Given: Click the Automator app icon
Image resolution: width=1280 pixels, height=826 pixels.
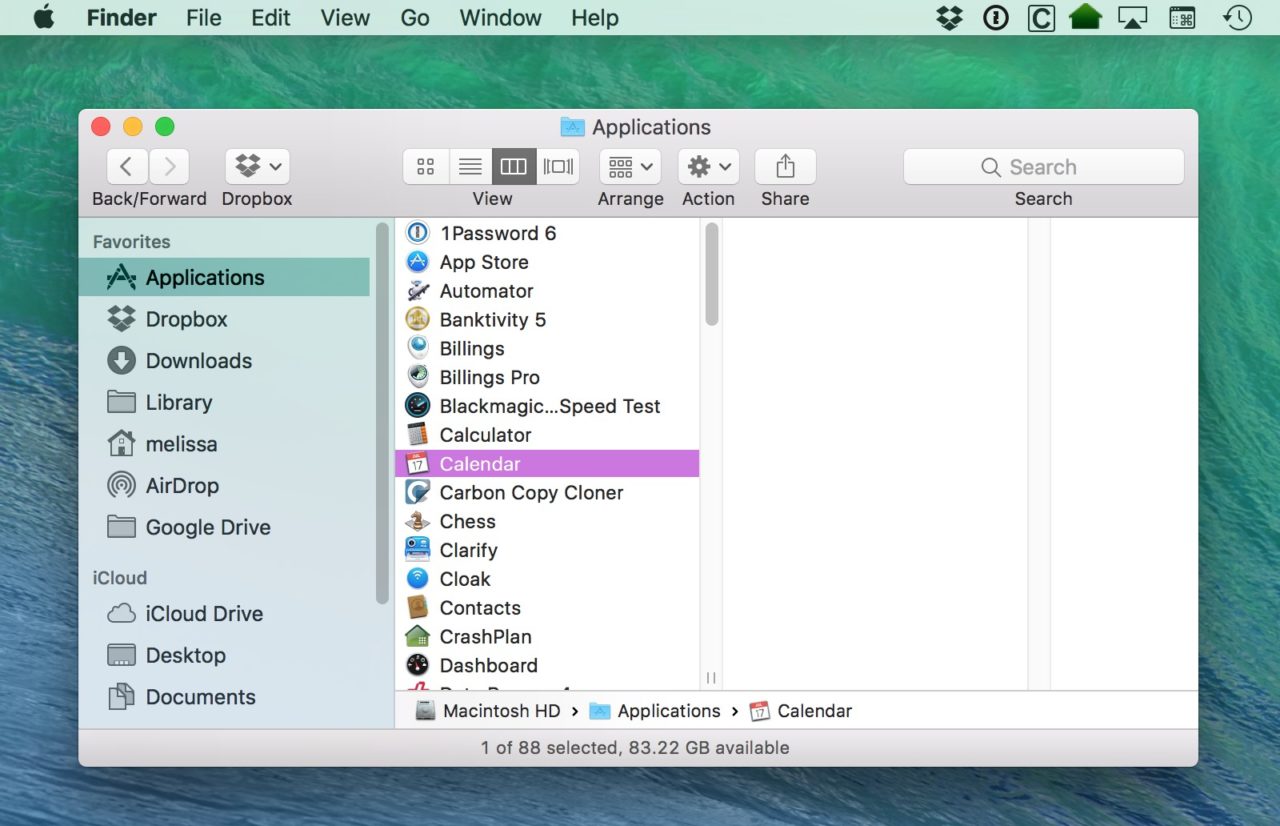Looking at the screenshot, I should 417,291.
